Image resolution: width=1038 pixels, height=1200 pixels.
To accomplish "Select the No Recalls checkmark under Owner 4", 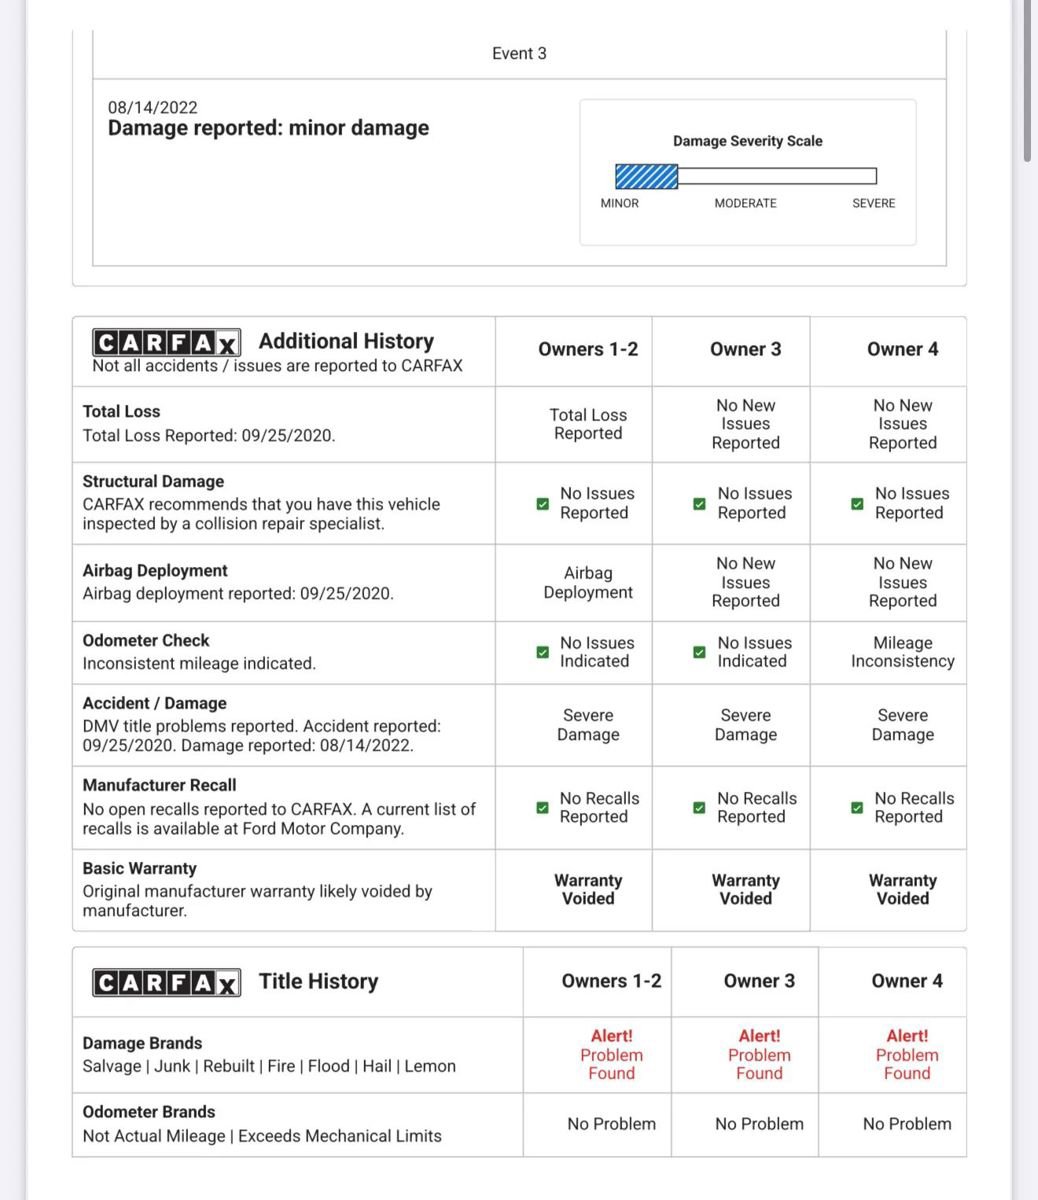I will 857,808.
